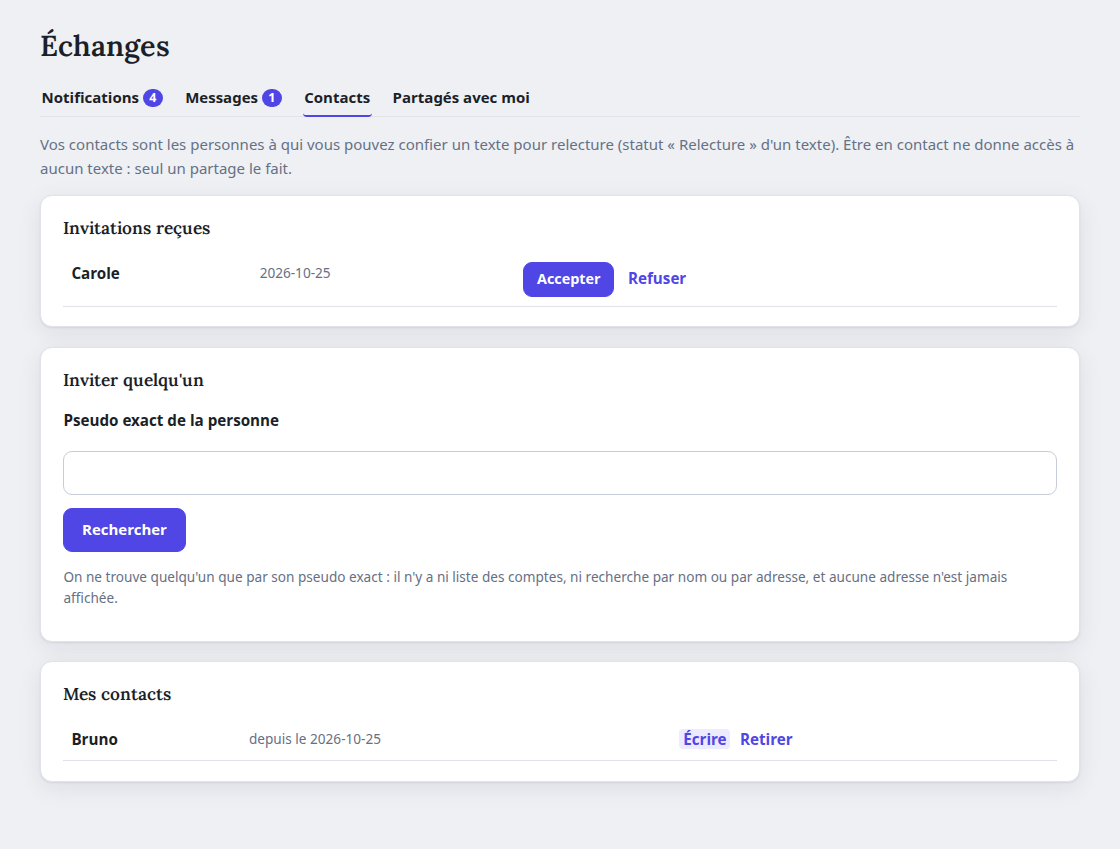Click the name Bruno in contacts

94,739
